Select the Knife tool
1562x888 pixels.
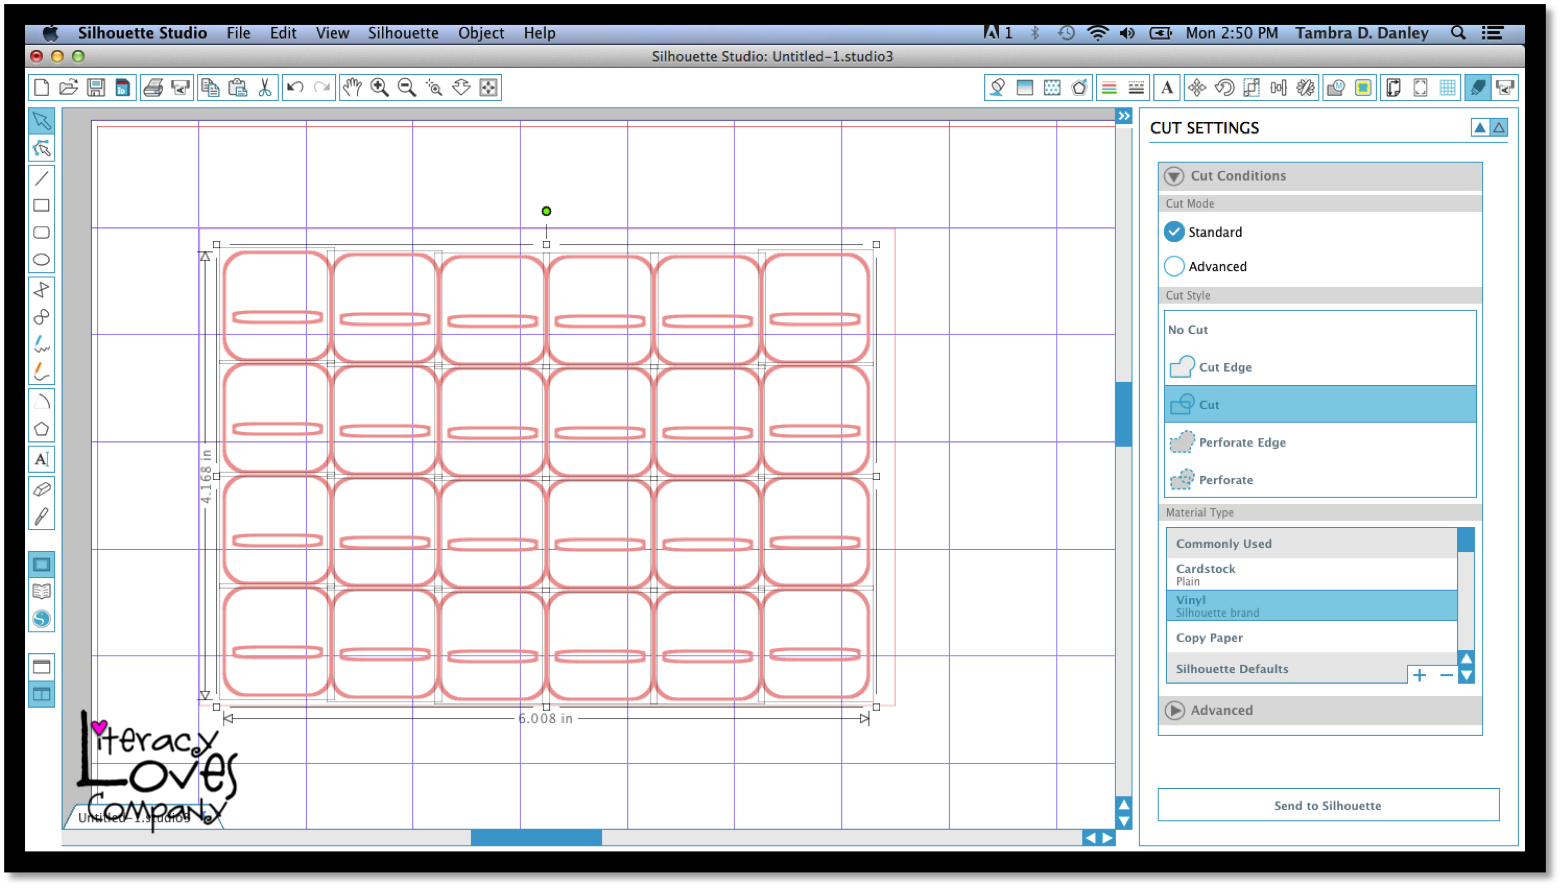(x=42, y=517)
